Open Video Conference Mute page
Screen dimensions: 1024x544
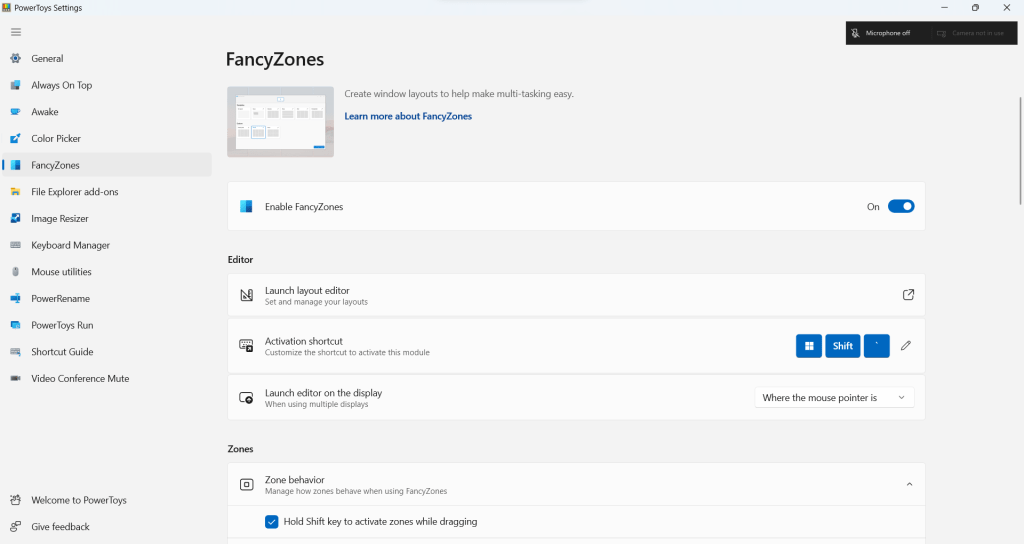[107, 379]
